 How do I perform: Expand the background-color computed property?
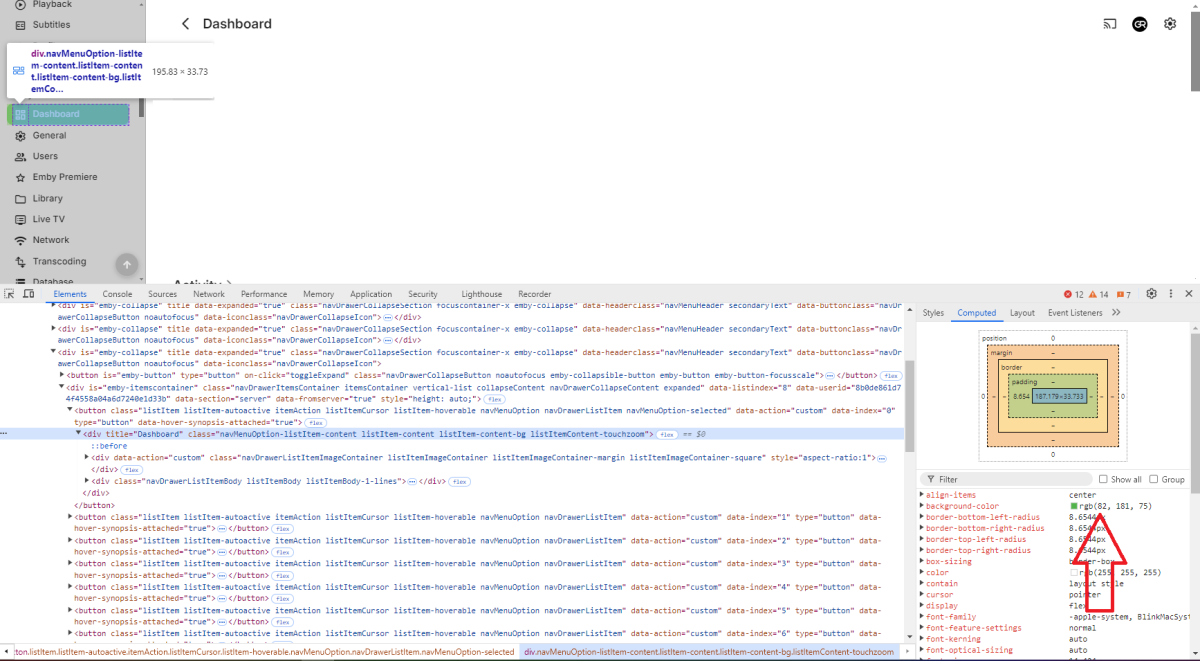922,506
